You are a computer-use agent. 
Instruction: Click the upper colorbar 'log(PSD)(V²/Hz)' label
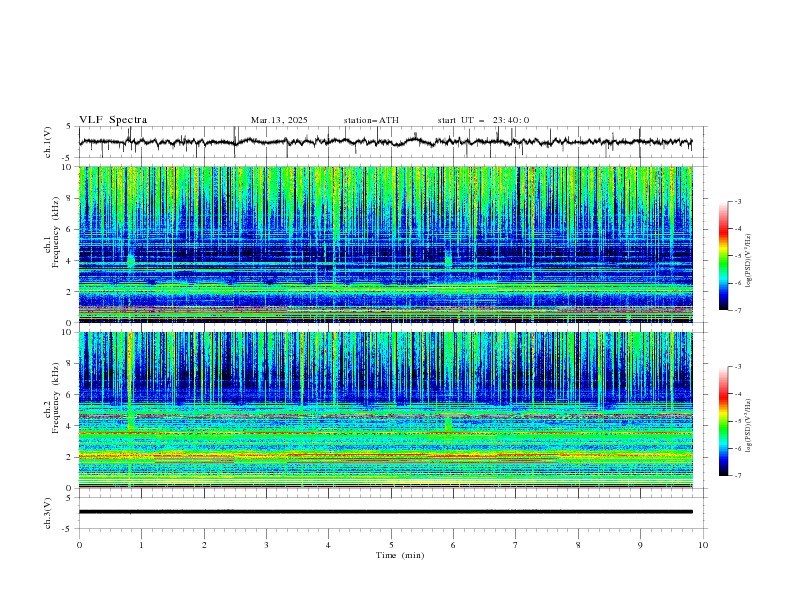749,261
